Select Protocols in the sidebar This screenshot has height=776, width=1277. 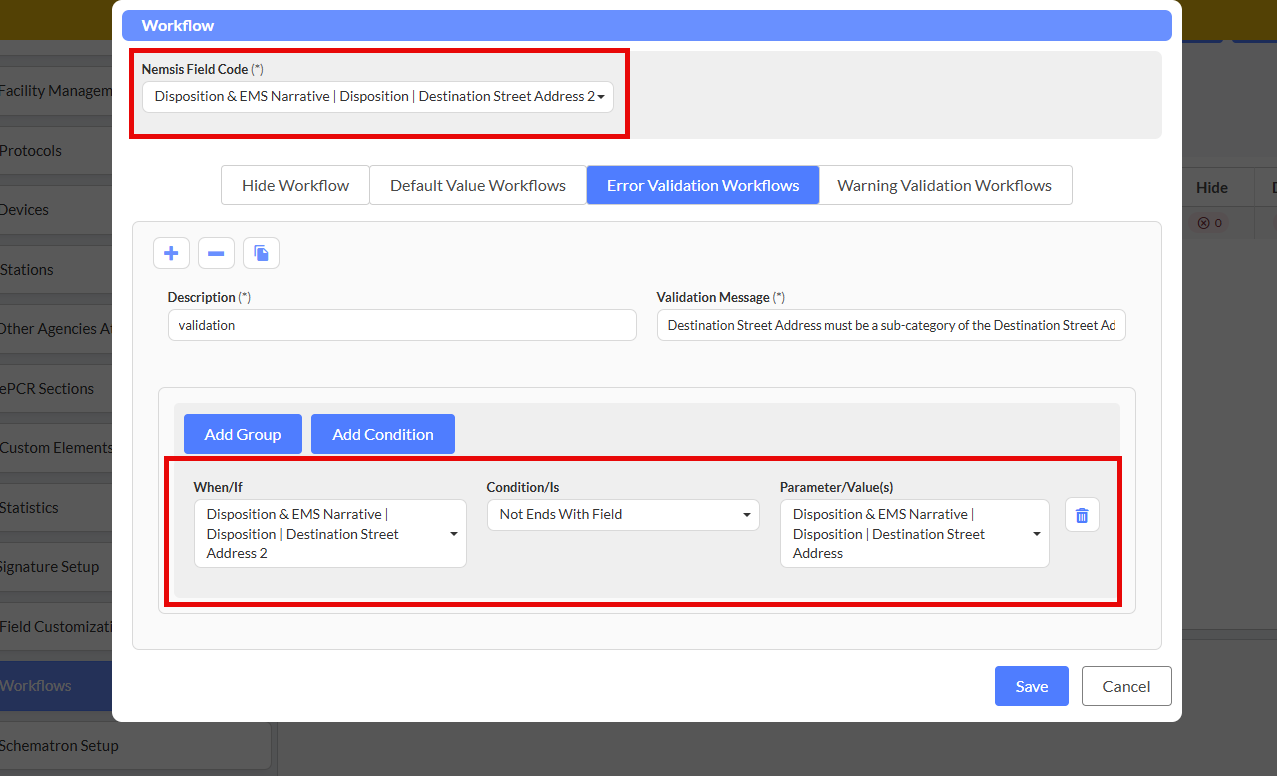31,151
